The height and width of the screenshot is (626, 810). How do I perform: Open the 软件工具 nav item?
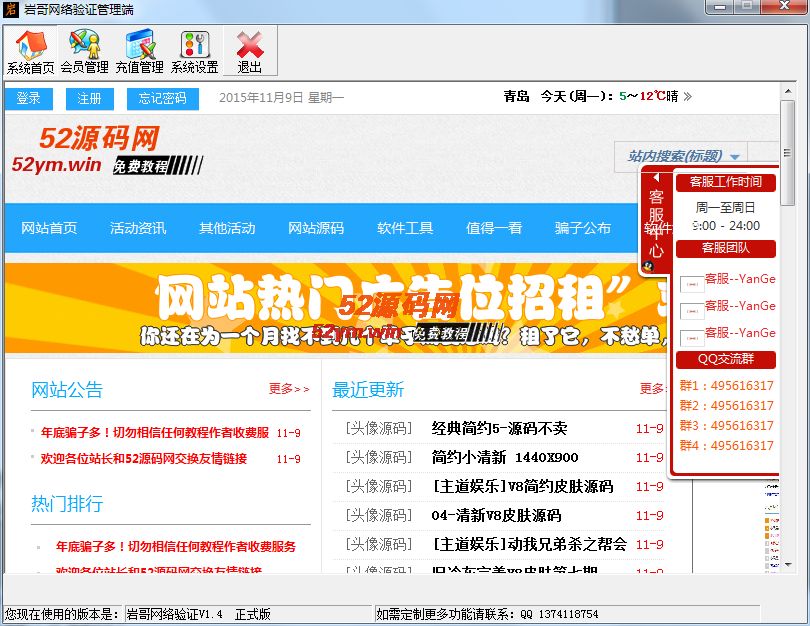click(x=405, y=228)
